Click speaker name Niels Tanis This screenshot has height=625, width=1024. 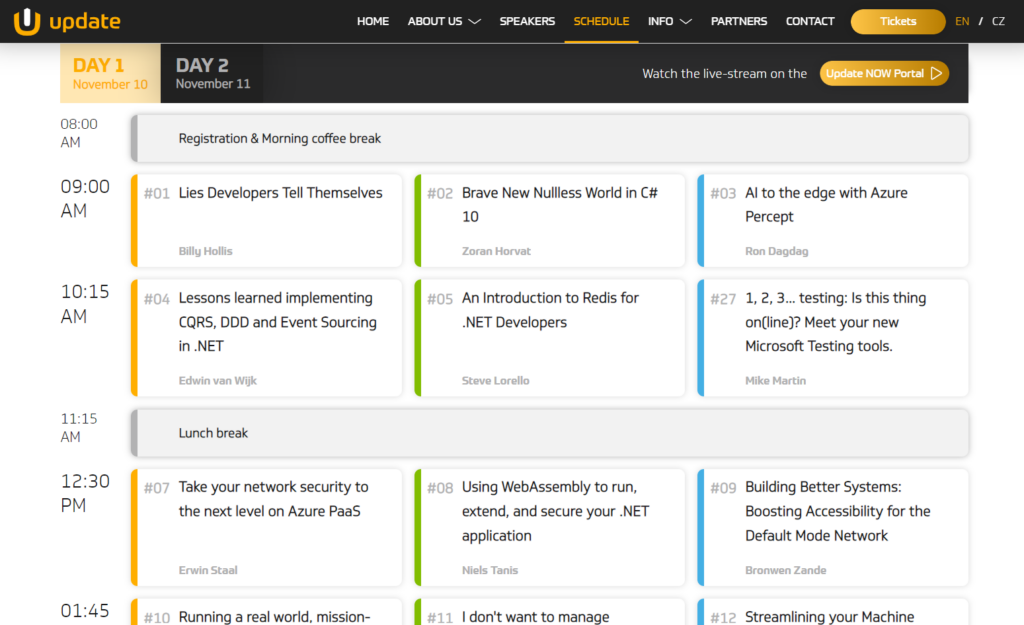(x=490, y=570)
